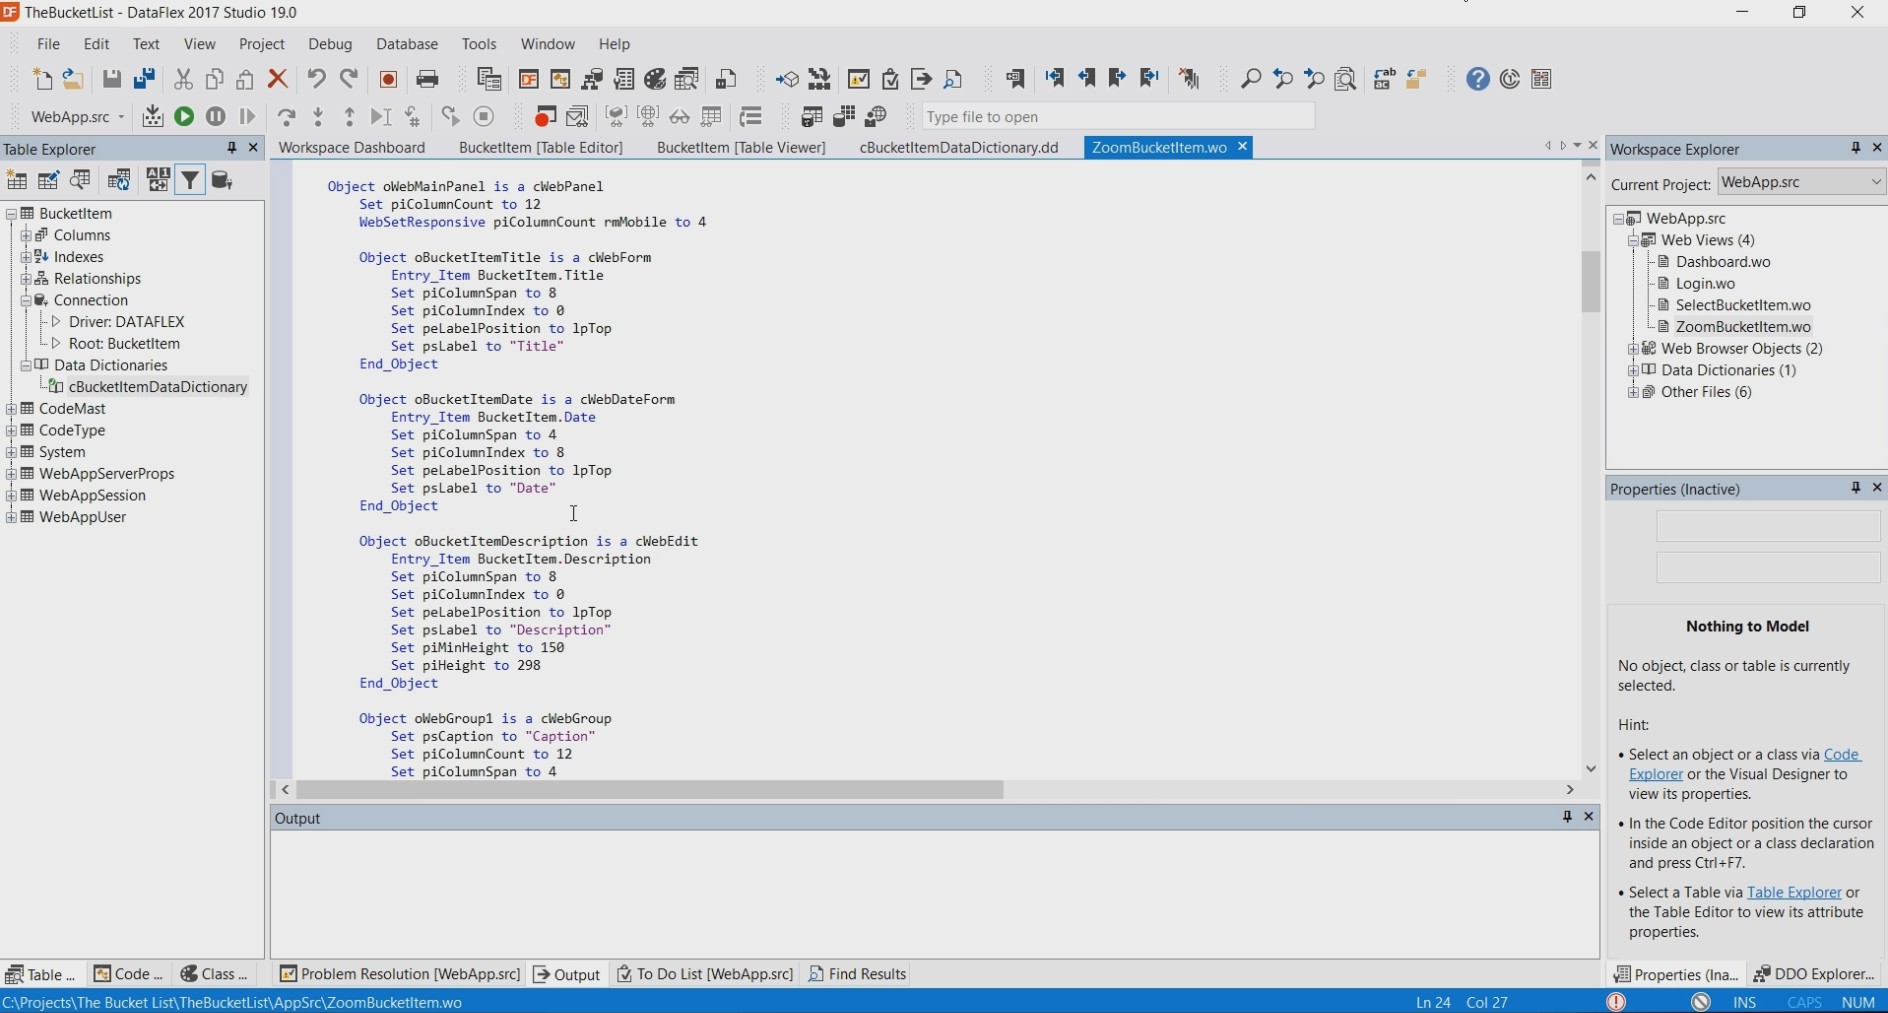Expand the CodeMast table node
Screen dimensions: 1888x1013
pyautogui.click(x=11, y=409)
